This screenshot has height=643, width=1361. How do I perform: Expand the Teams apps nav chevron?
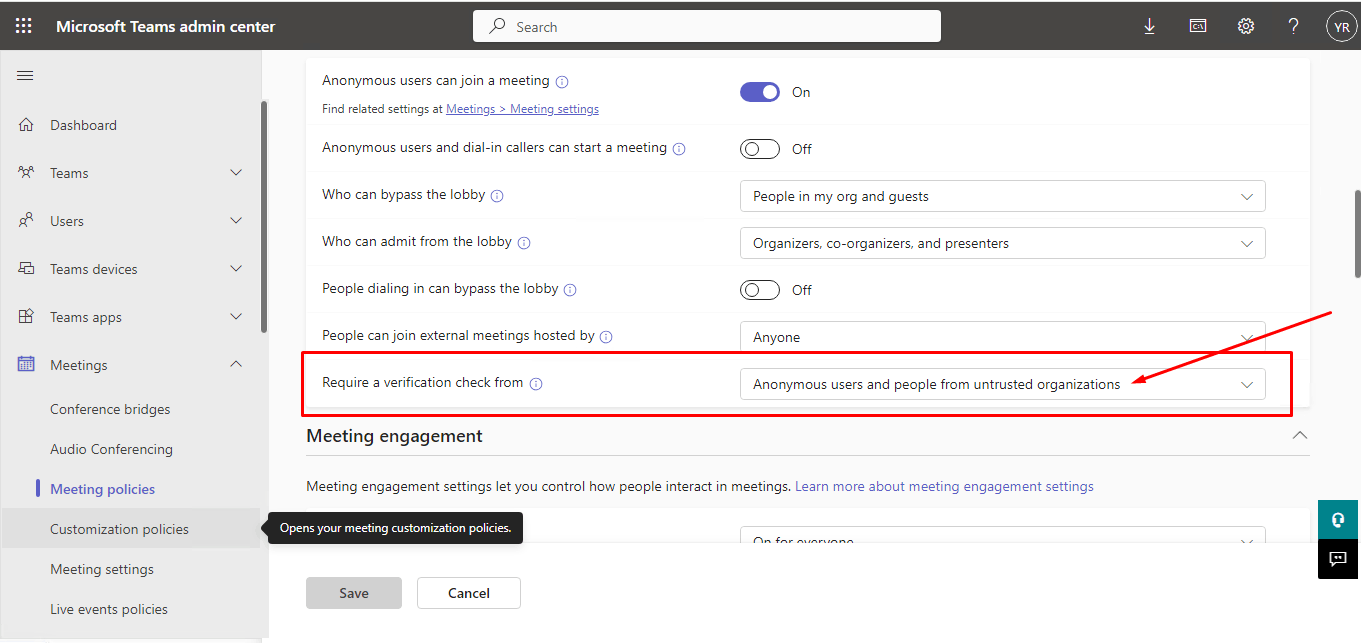click(x=236, y=317)
